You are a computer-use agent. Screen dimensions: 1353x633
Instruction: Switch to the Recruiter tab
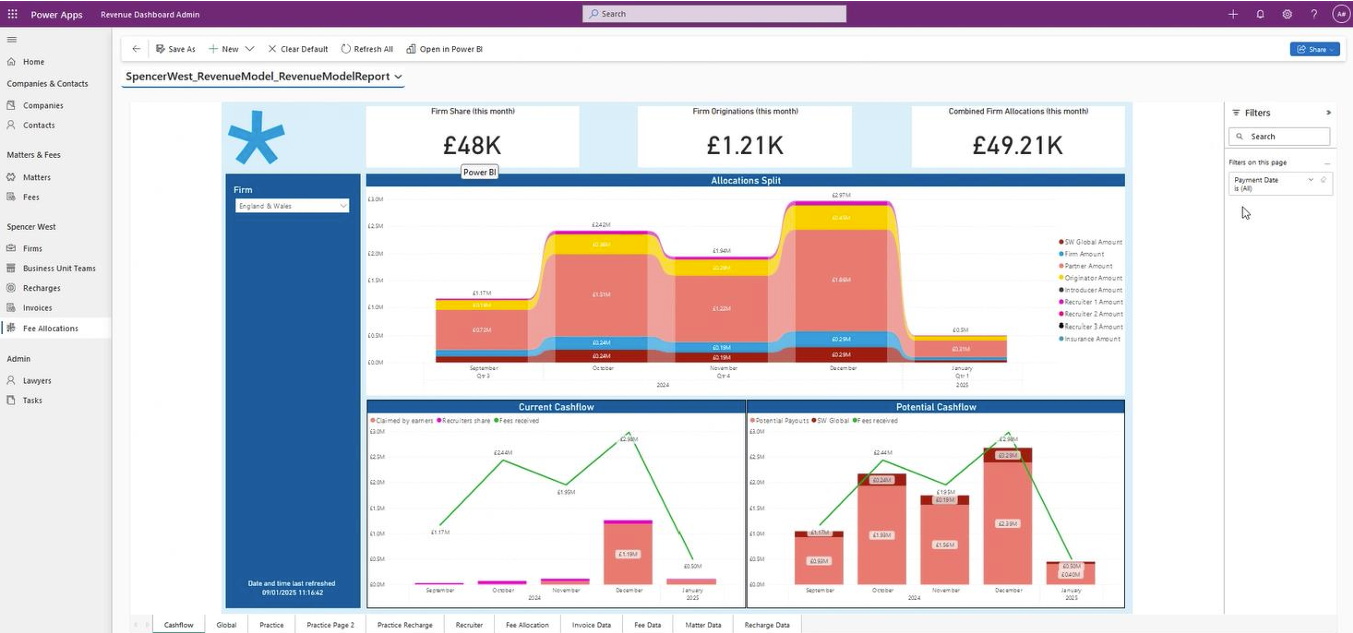(x=469, y=625)
